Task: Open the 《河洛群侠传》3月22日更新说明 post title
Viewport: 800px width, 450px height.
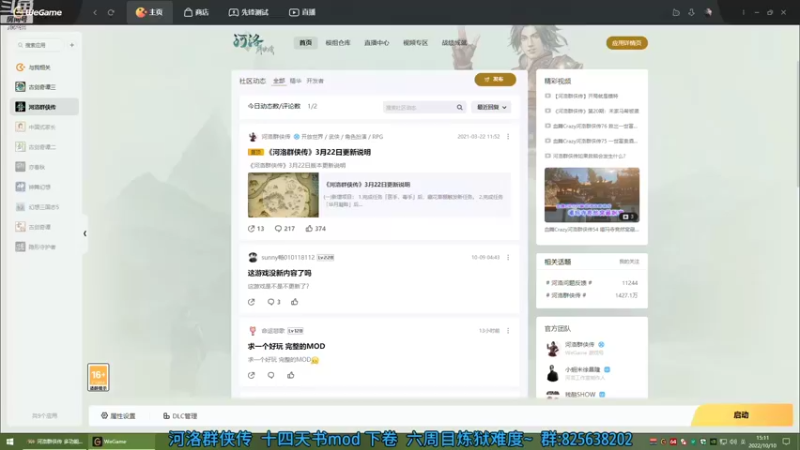Action: pyautogui.click(x=319, y=152)
